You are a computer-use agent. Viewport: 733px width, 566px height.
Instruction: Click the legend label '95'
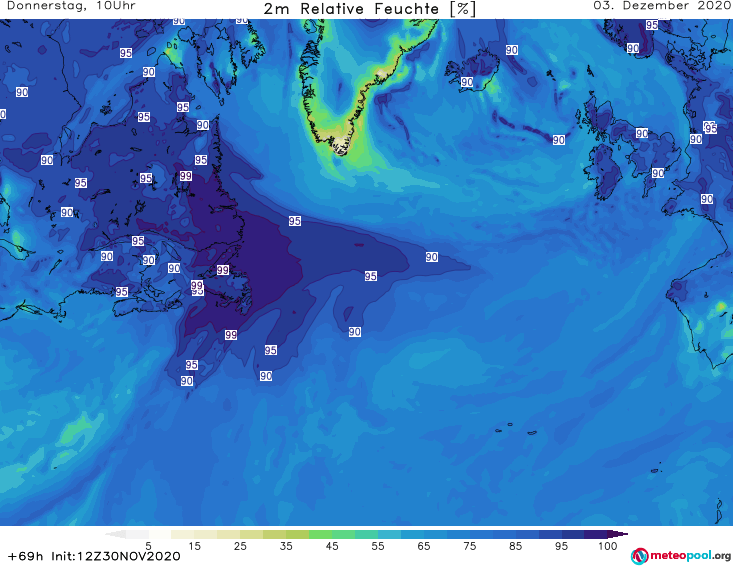point(561,545)
